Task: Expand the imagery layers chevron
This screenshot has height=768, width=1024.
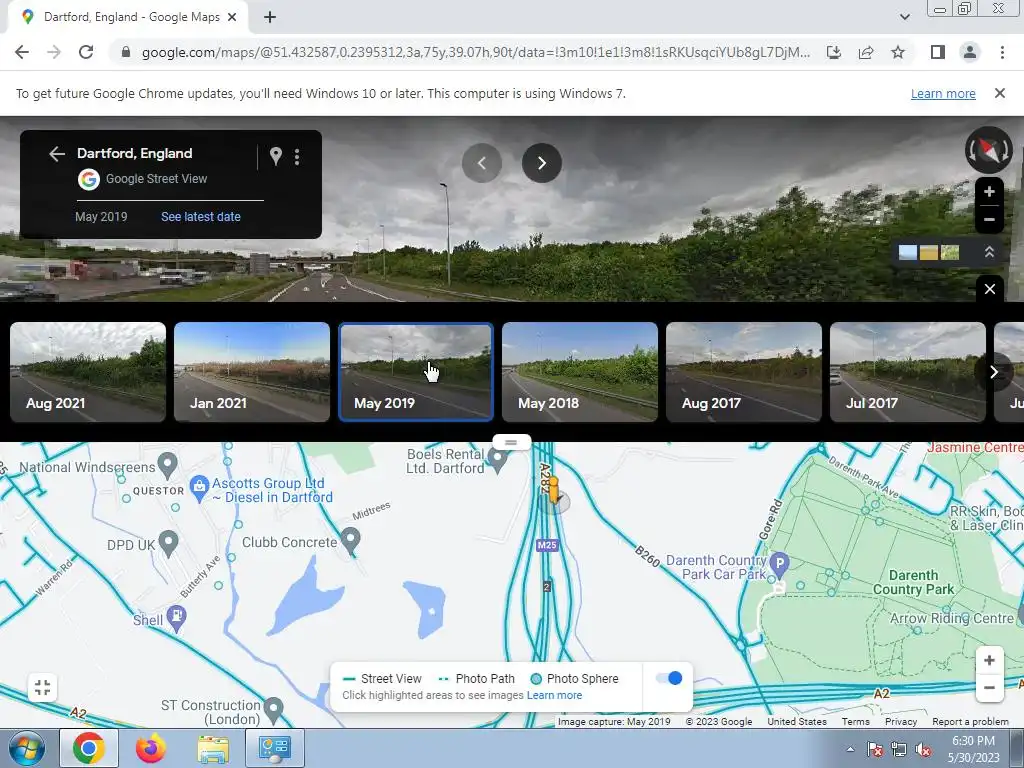Action: pyautogui.click(x=989, y=252)
